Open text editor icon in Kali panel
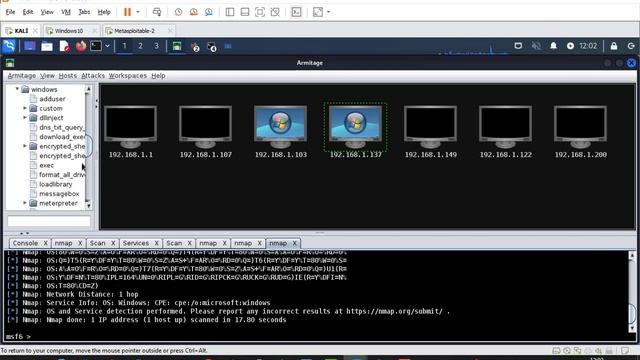640x360 pixels. 64,46
